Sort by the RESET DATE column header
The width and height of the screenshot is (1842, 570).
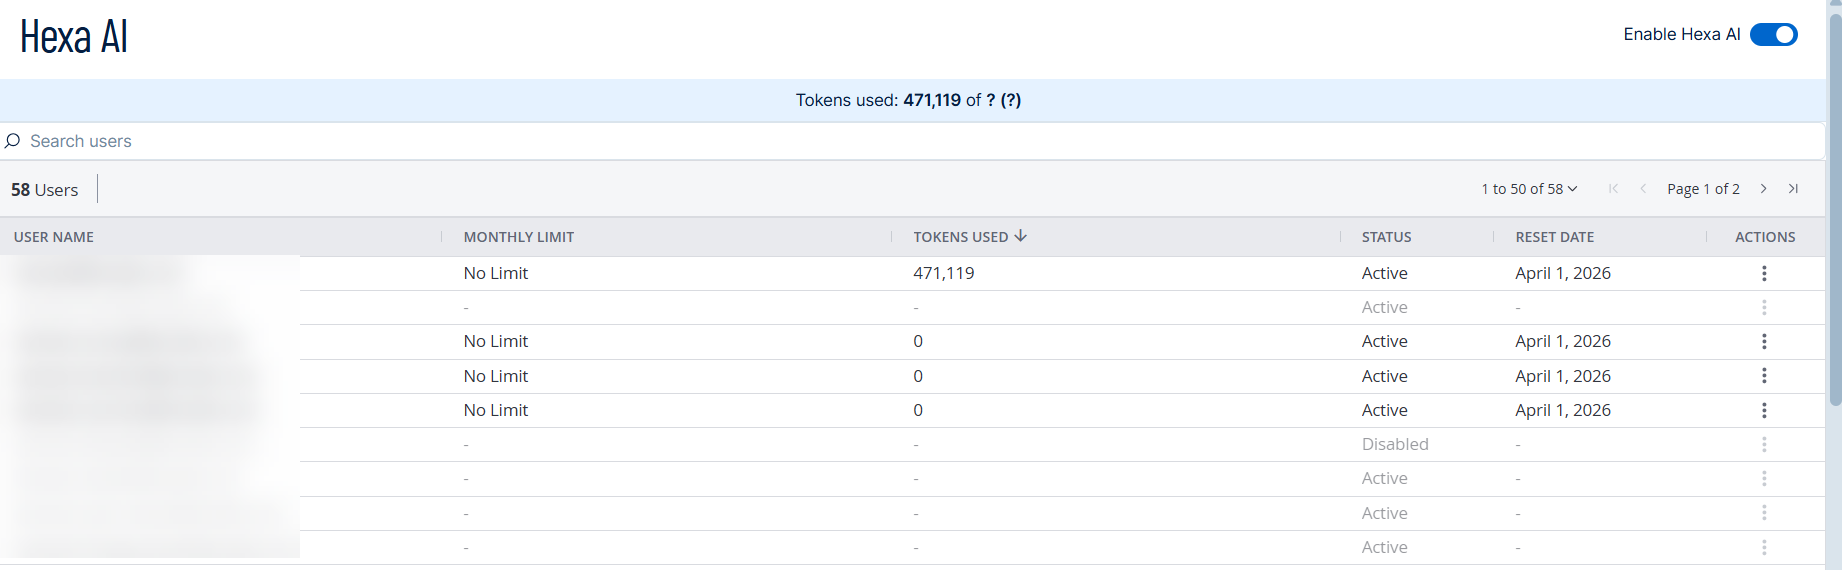point(1555,237)
